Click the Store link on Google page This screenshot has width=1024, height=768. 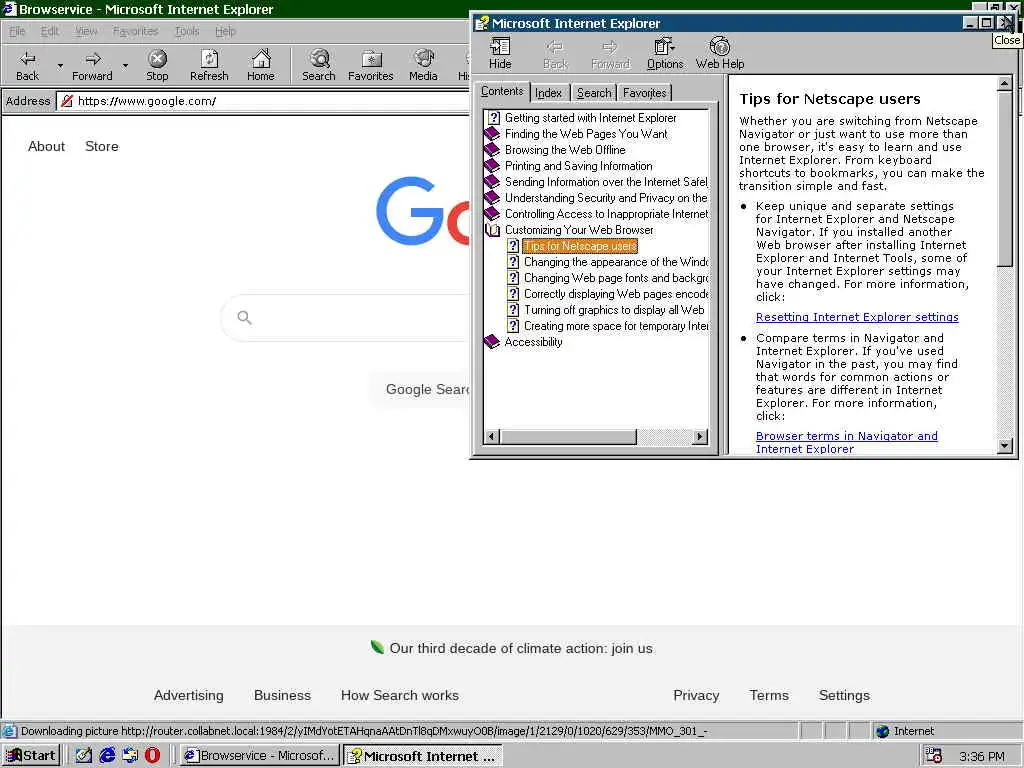point(102,146)
